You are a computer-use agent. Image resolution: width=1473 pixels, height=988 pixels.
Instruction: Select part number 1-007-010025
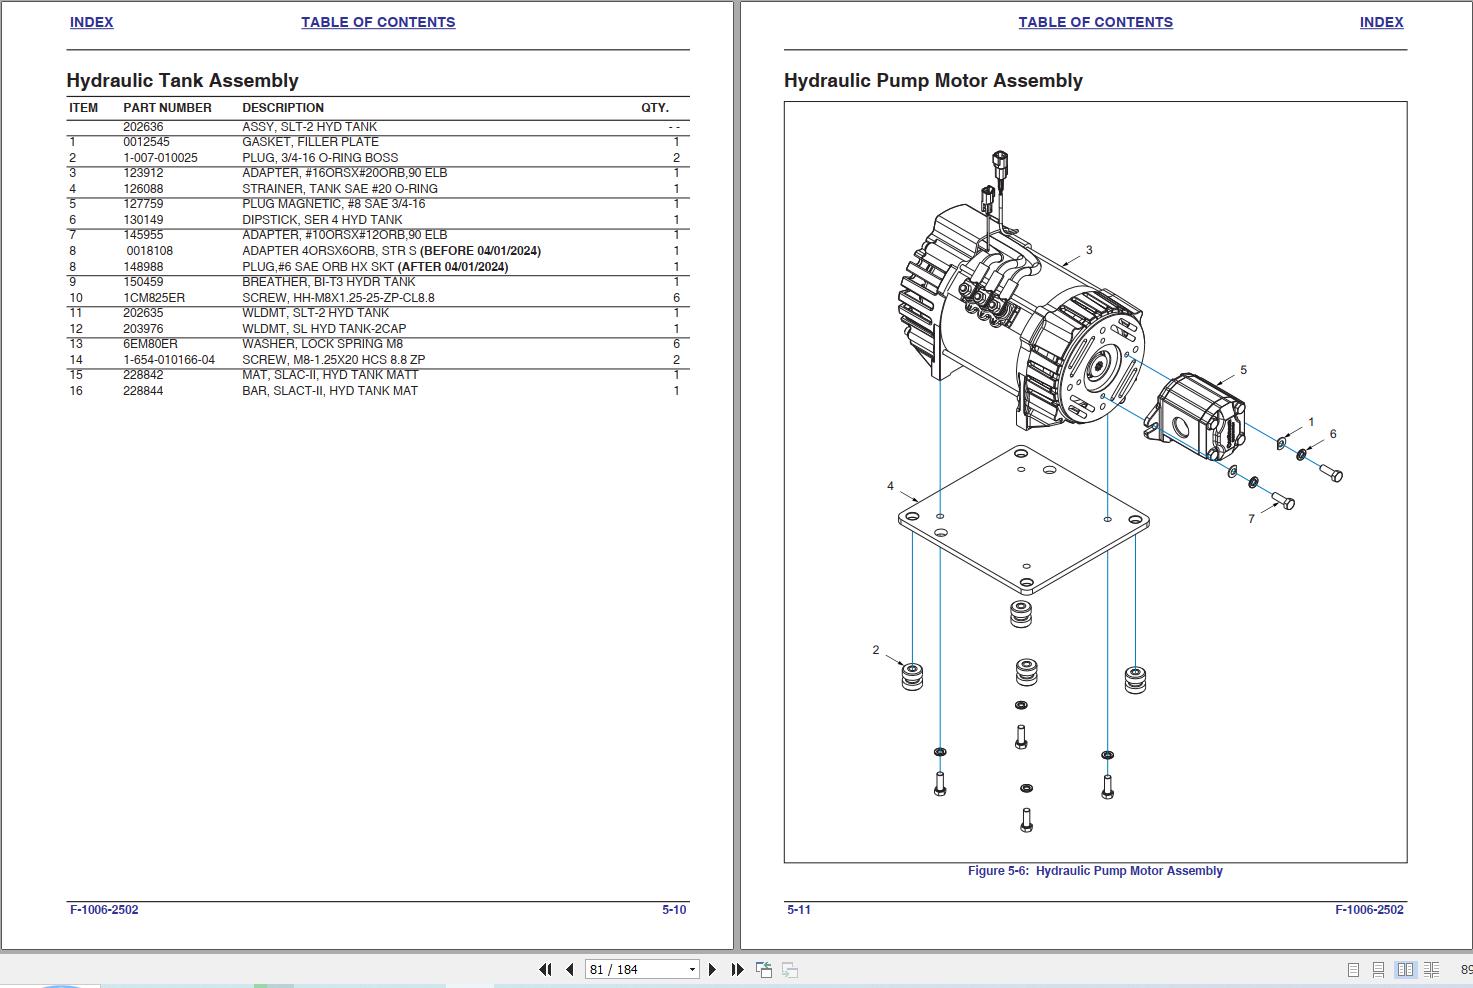tap(160, 158)
